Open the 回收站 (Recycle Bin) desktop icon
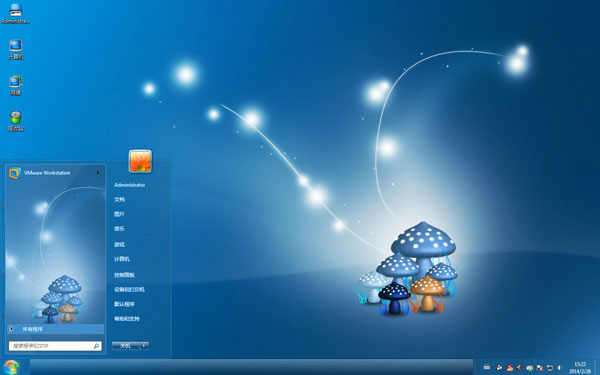Screen dimensions: 600x375 tap(16, 121)
